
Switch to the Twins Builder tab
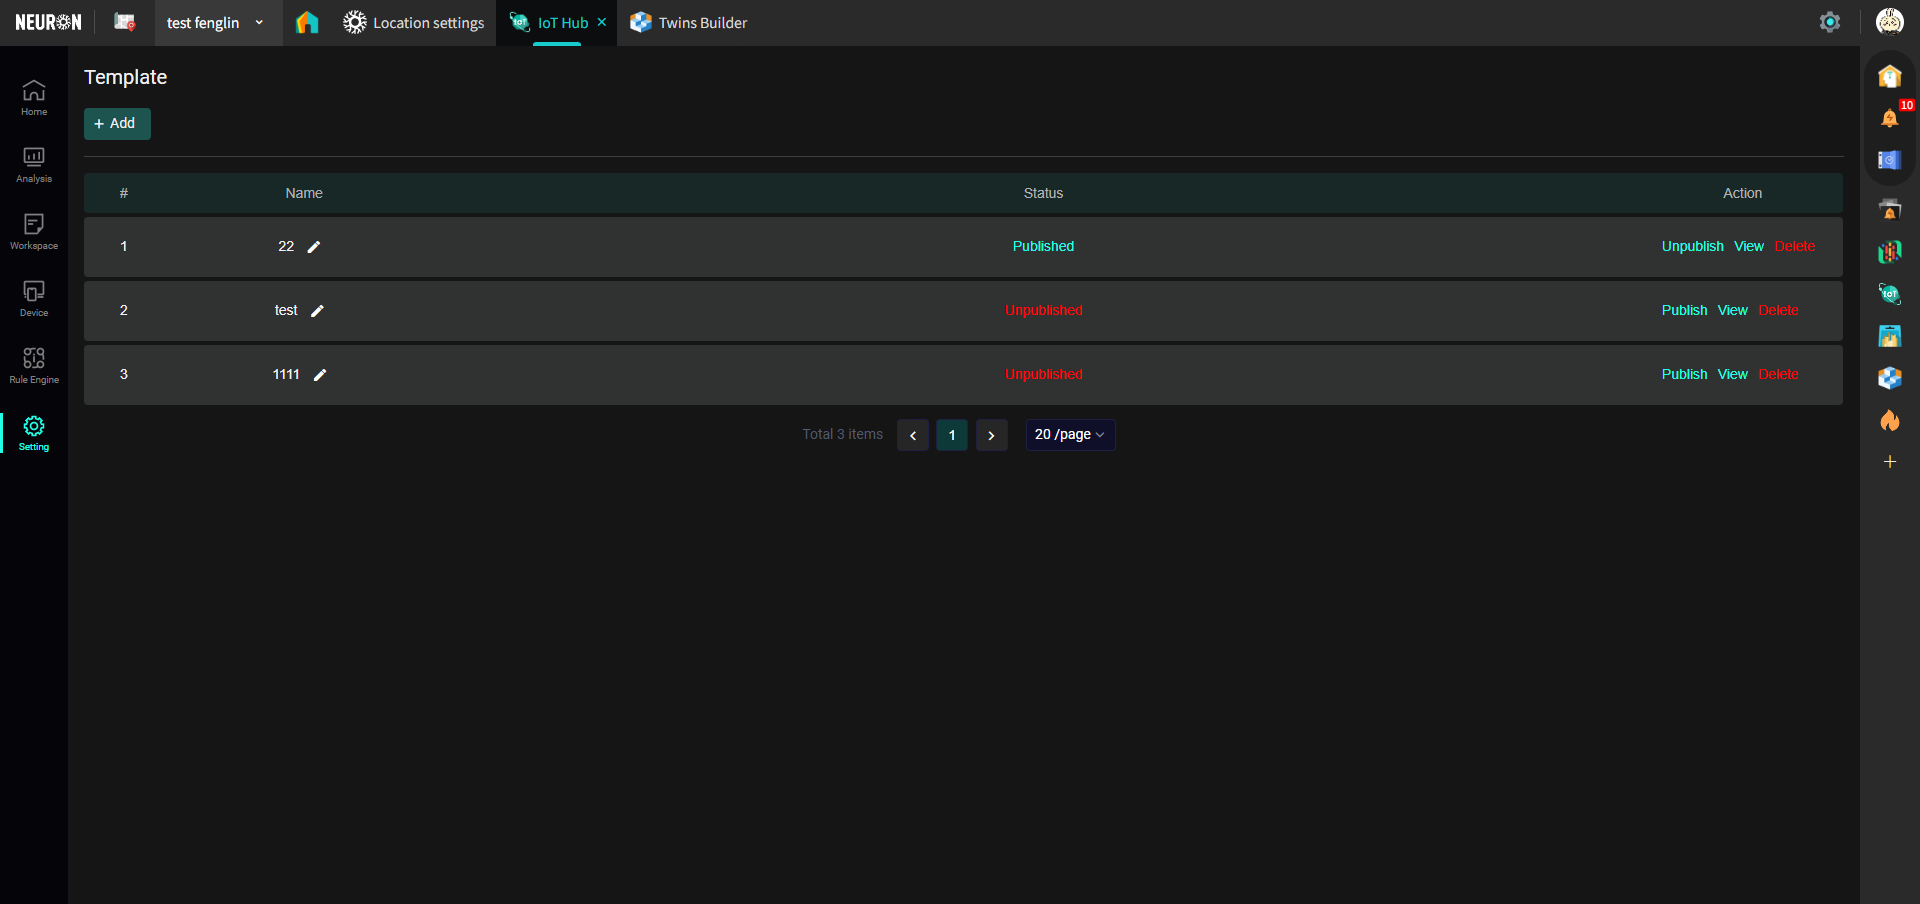click(689, 23)
